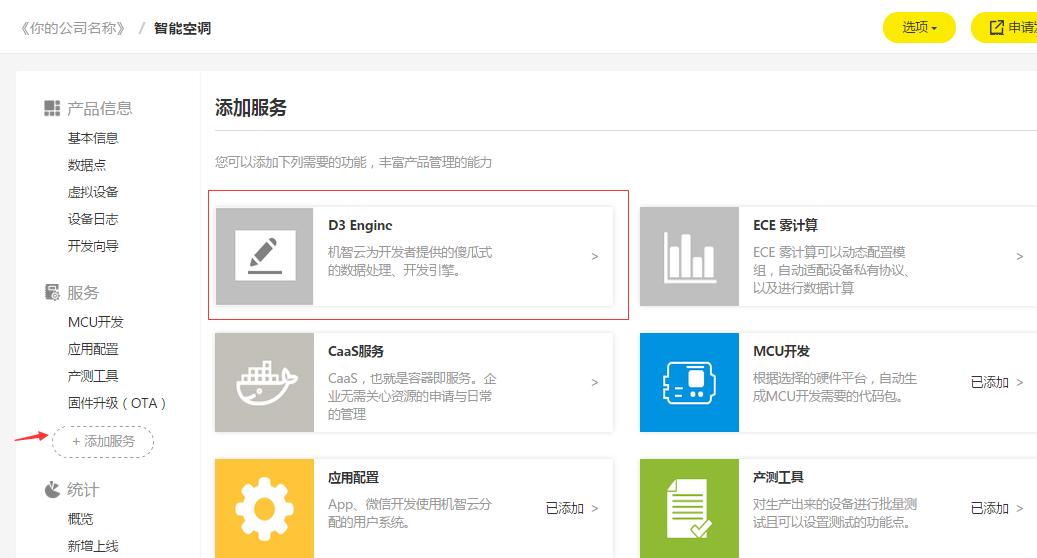Open the 选项 dropdown menu
Viewport: 1037px width, 558px height.
point(919,28)
